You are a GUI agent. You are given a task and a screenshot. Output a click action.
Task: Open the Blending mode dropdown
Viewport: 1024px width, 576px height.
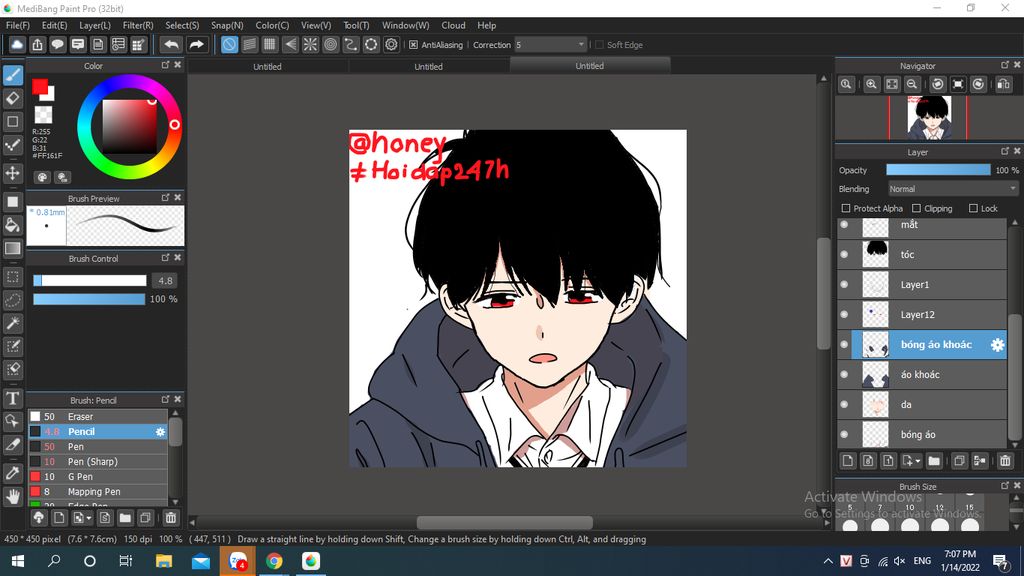[953, 189]
